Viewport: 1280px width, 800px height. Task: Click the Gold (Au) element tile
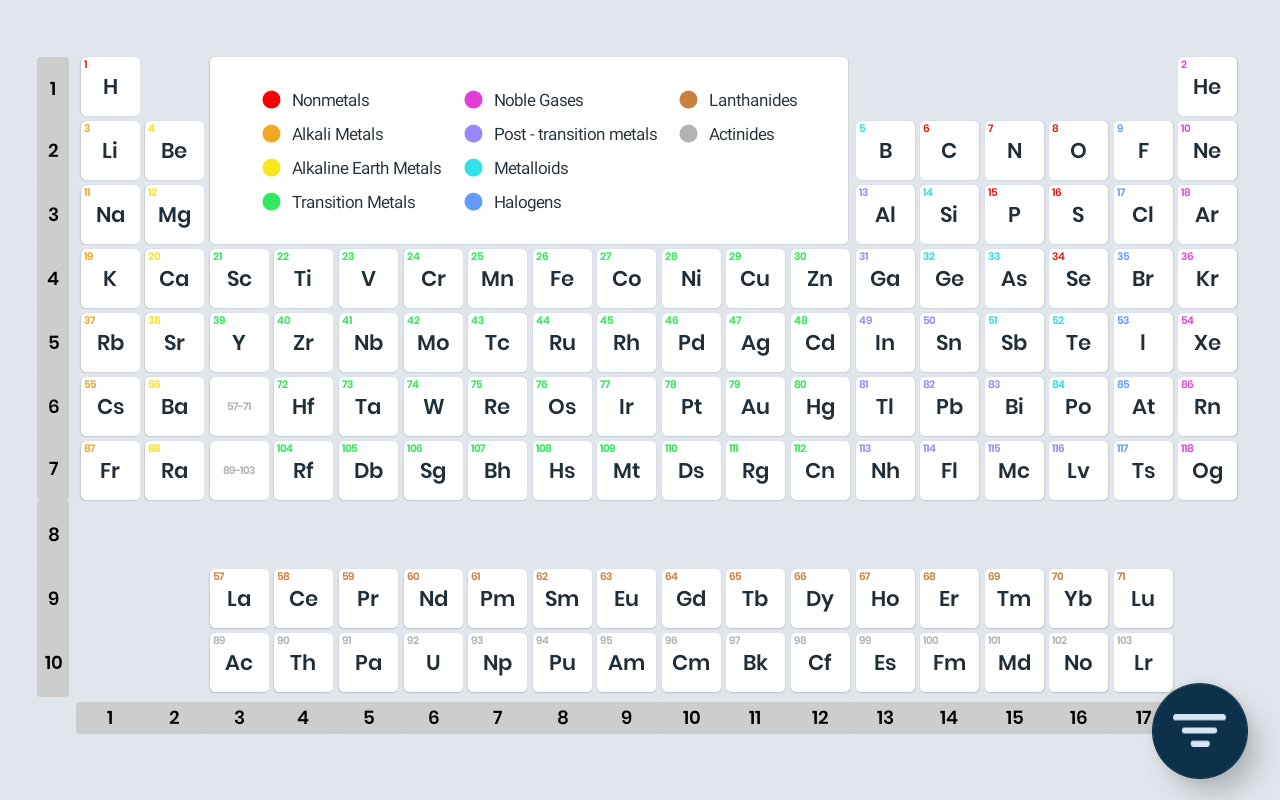point(755,407)
